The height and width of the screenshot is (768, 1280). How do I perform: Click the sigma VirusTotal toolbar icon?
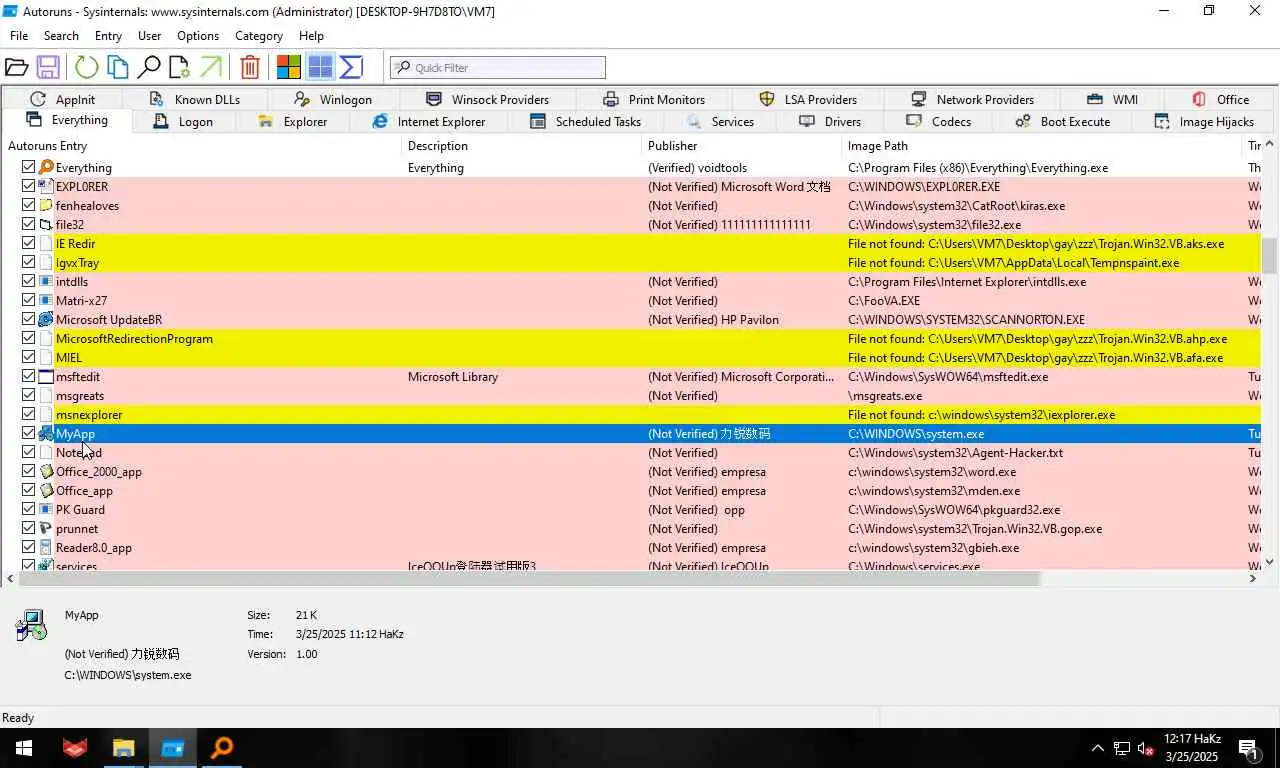point(351,67)
